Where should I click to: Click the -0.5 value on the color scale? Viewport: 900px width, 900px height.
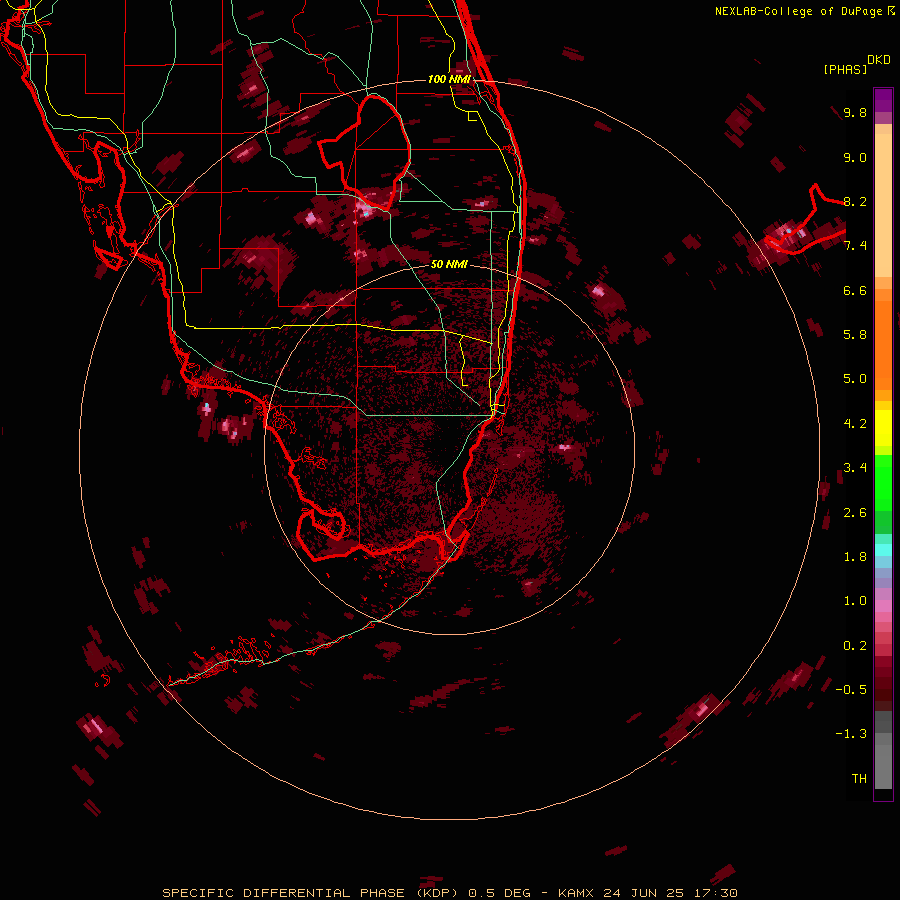tap(851, 690)
